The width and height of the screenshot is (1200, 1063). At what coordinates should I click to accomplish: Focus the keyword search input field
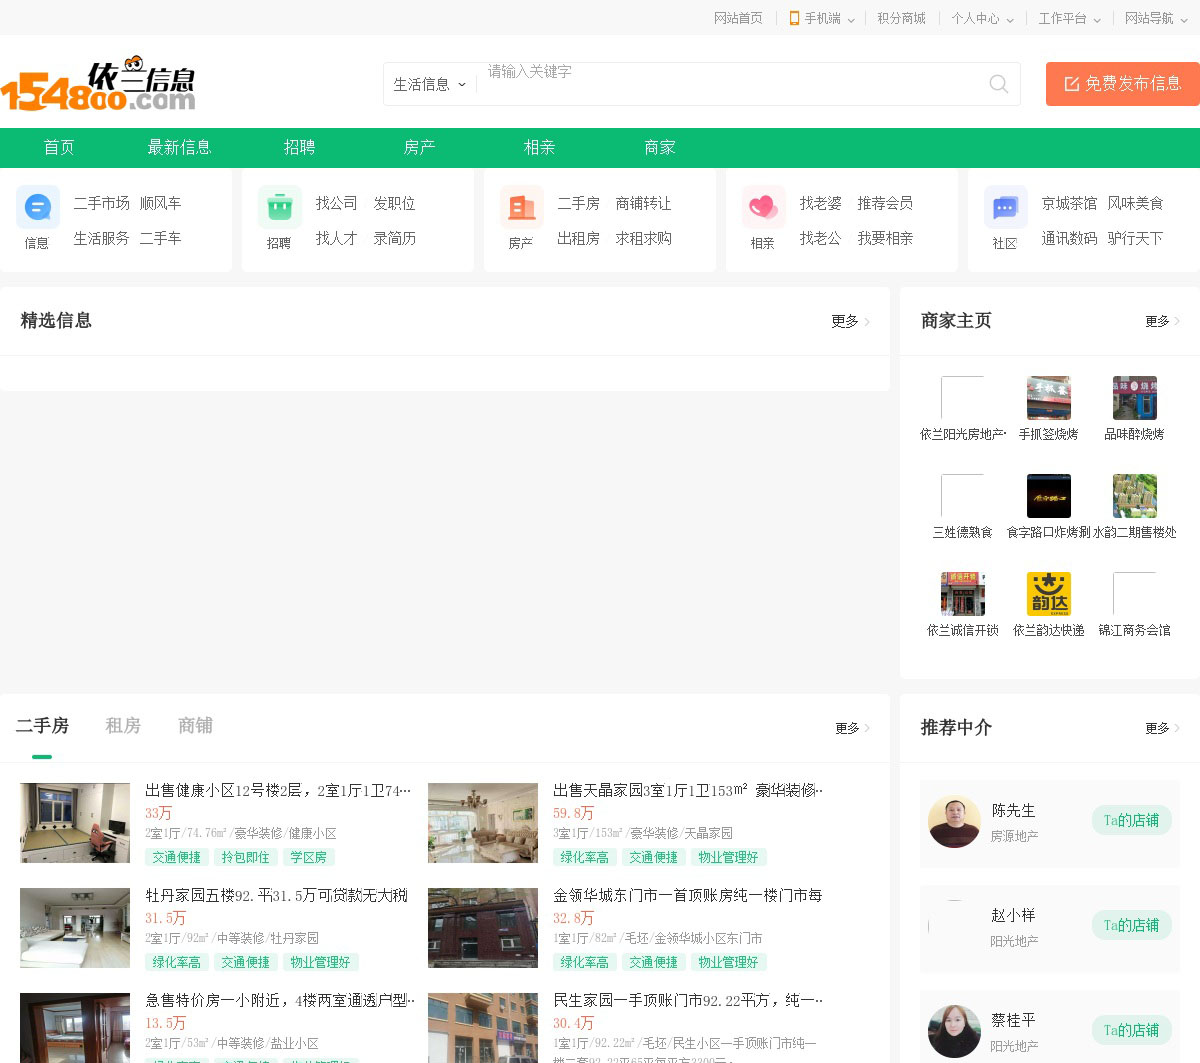[730, 84]
